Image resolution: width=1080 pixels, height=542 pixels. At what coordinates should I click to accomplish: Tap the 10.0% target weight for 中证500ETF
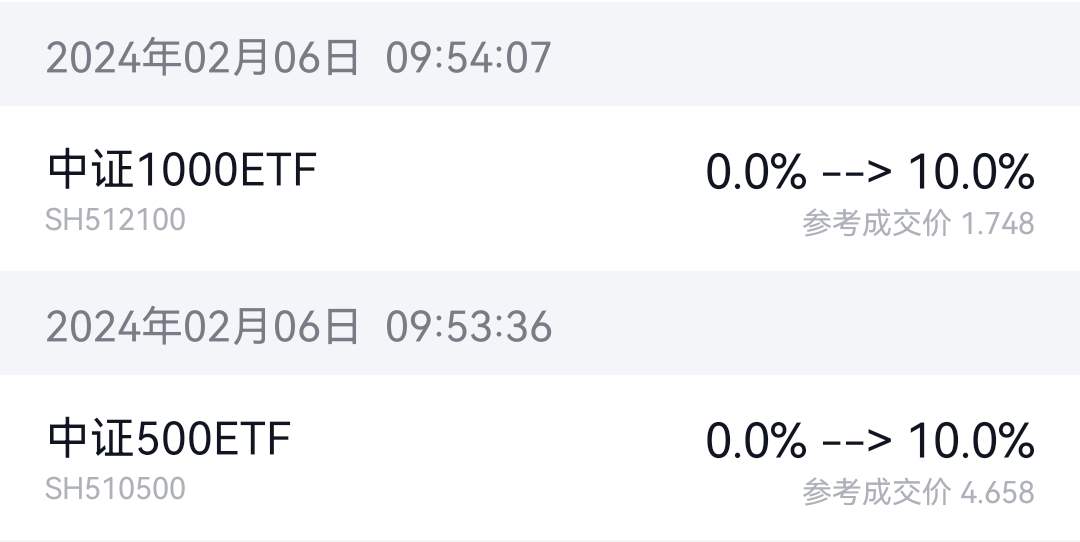970,441
